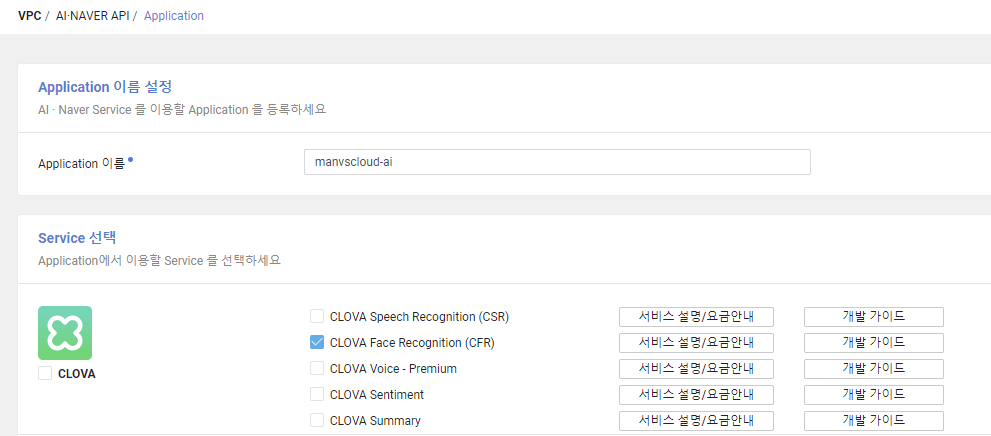This screenshot has width=991, height=436.
Task: Click the Application 이름 input field
Action: pyautogui.click(x=556, y=162)
